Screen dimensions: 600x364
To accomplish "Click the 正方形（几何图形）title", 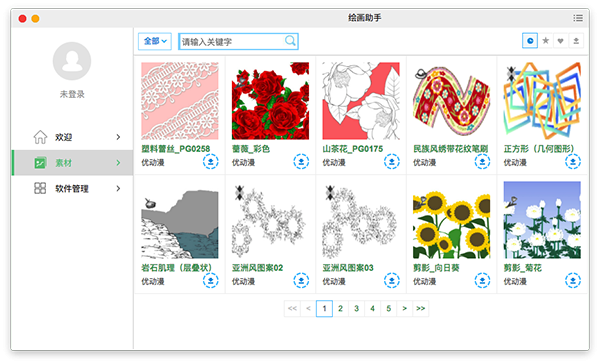I will coord(540,149).
